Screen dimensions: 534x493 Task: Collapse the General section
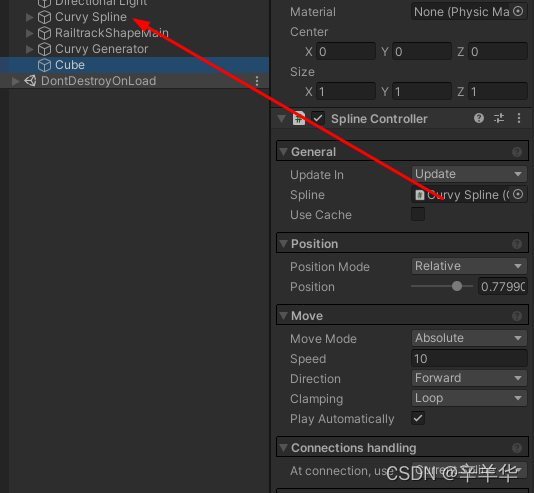283,152
